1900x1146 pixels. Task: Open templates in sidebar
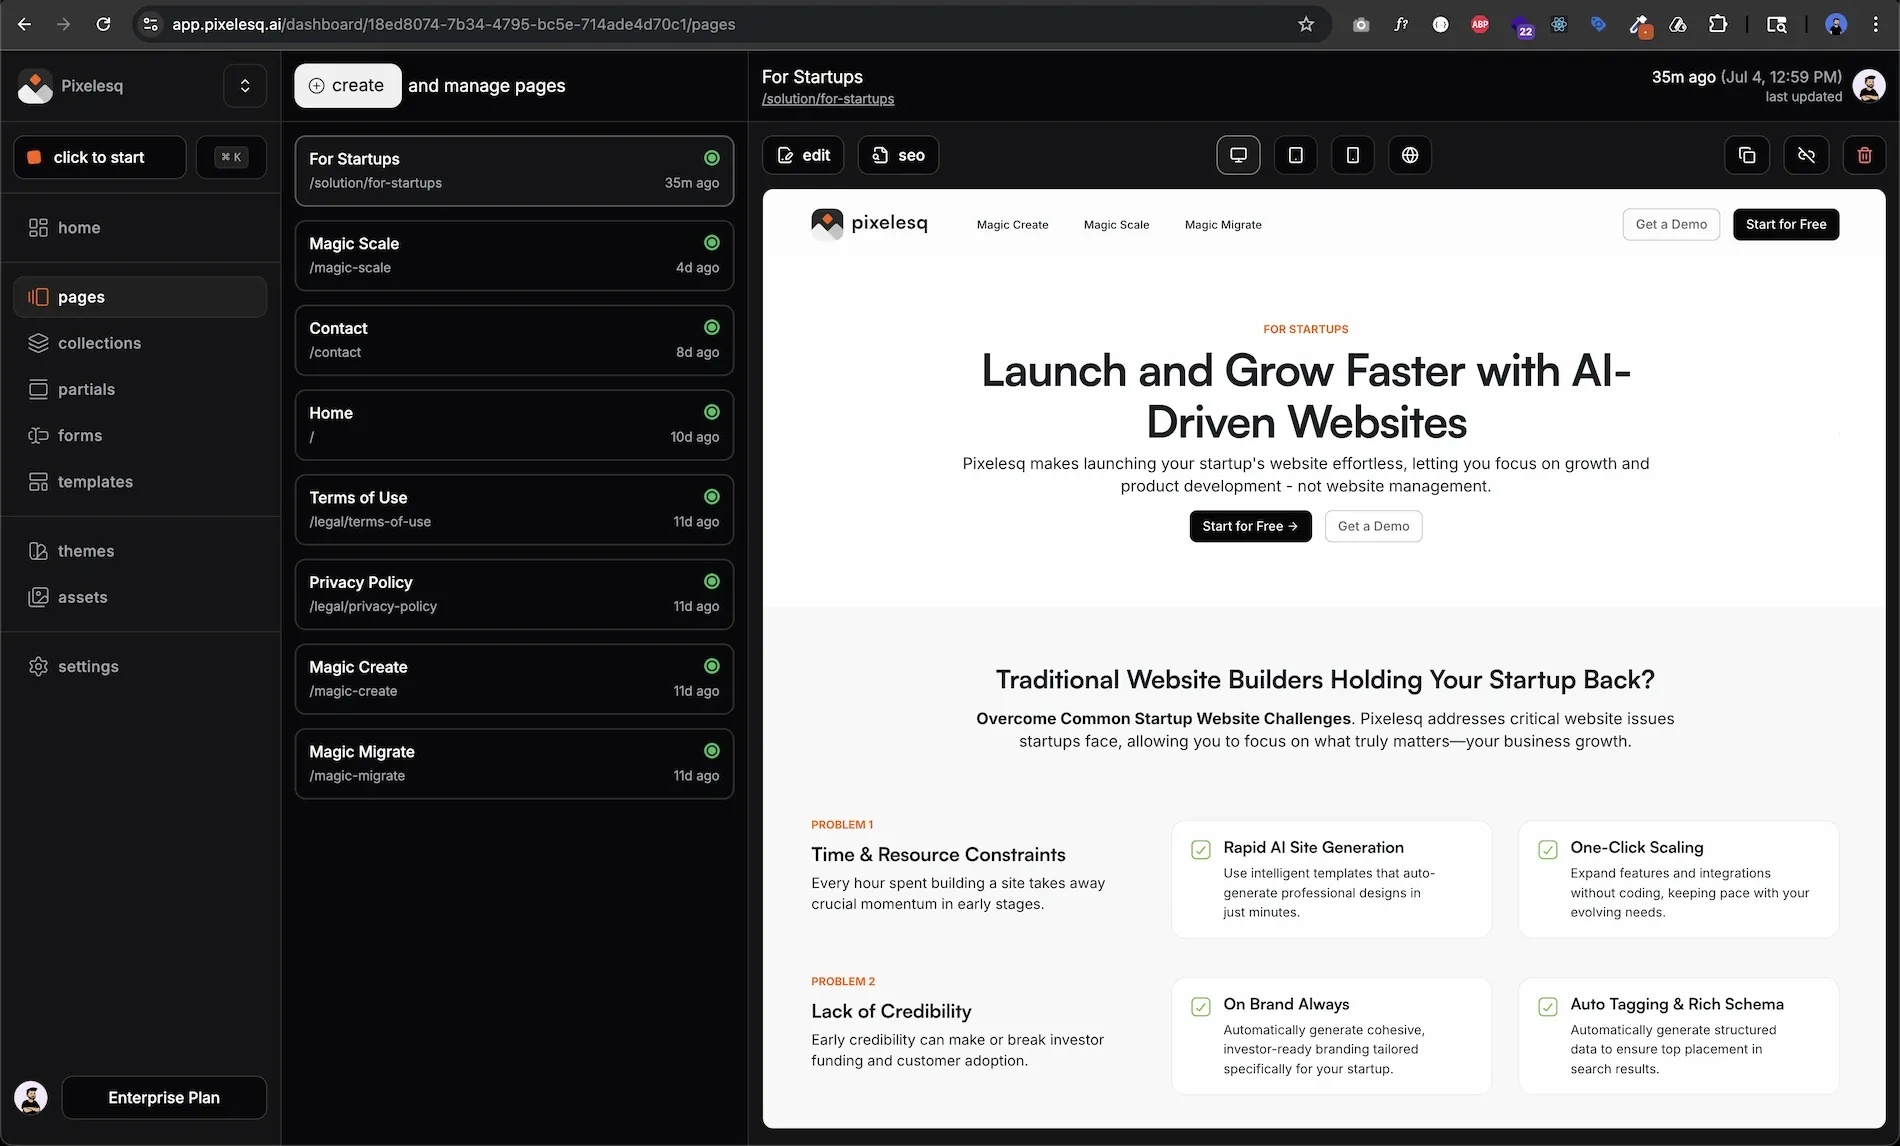140,481
